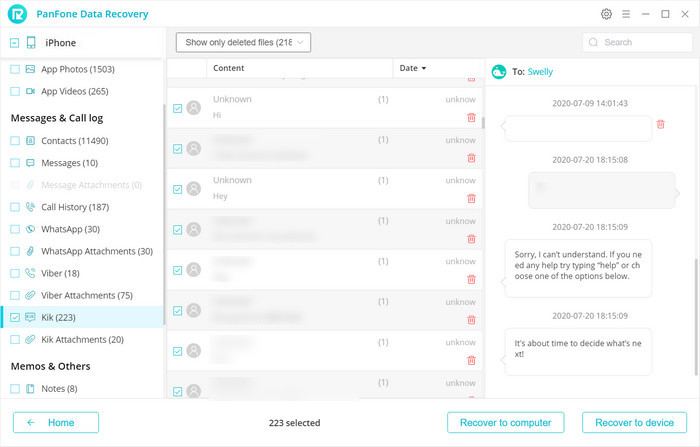The width and height of the screenshot is (700, 447).
Task: Click the message list scrollbar
Action: pyautogui.click(x=483, y=122)
